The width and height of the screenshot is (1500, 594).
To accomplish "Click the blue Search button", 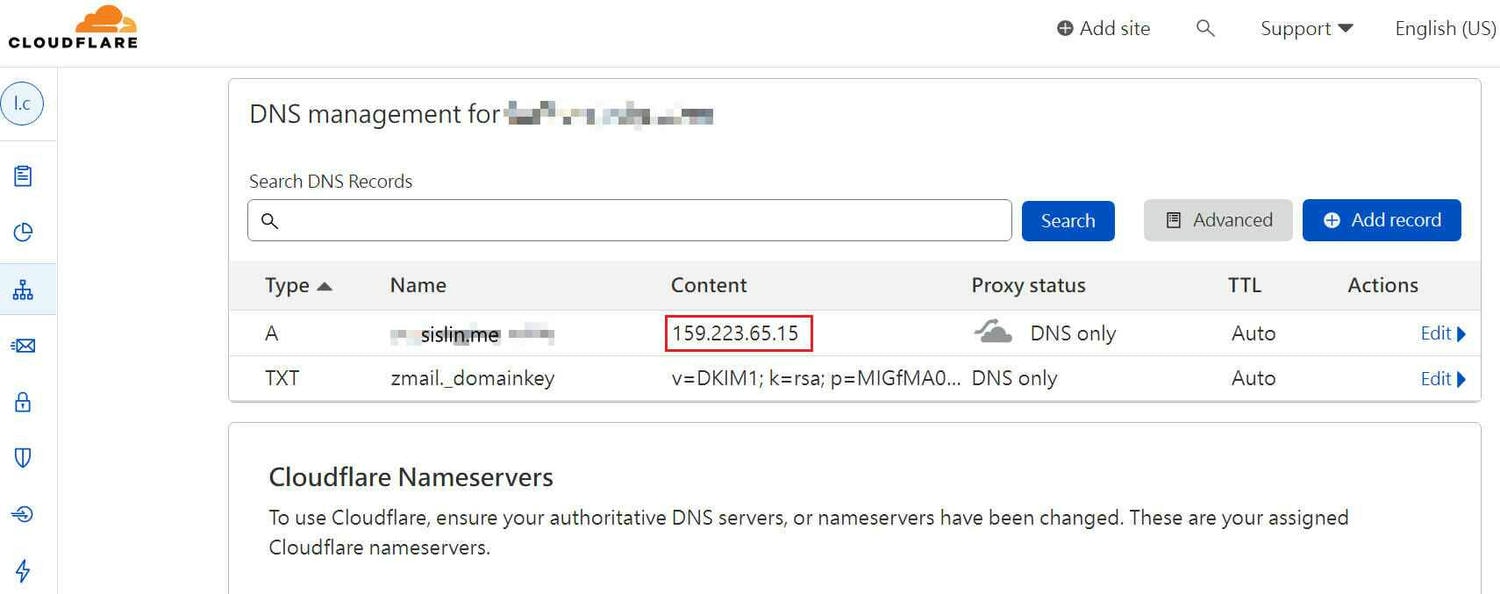I will coord(1068,220).
